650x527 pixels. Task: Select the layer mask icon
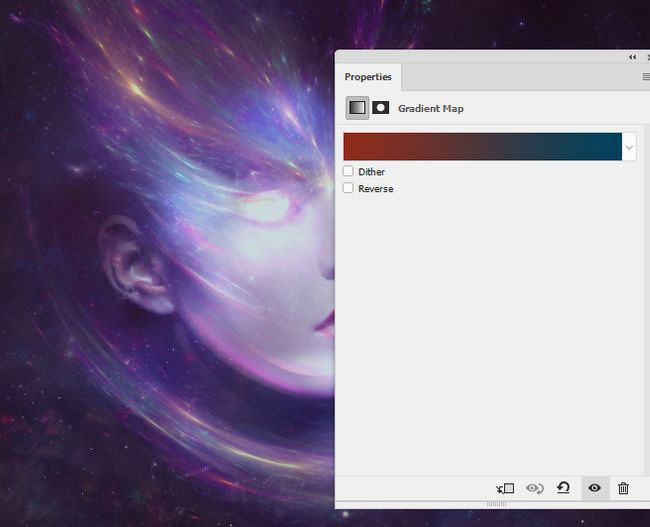[381, 108]
